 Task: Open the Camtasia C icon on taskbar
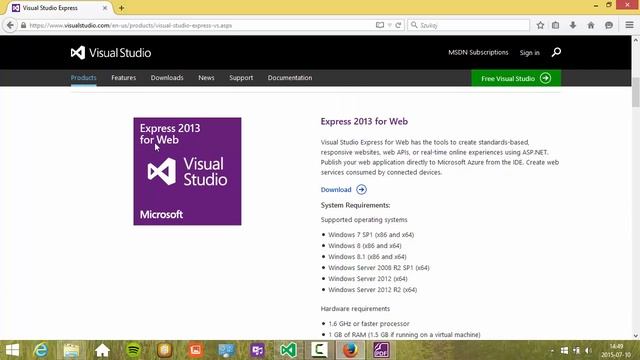(319, 350)
